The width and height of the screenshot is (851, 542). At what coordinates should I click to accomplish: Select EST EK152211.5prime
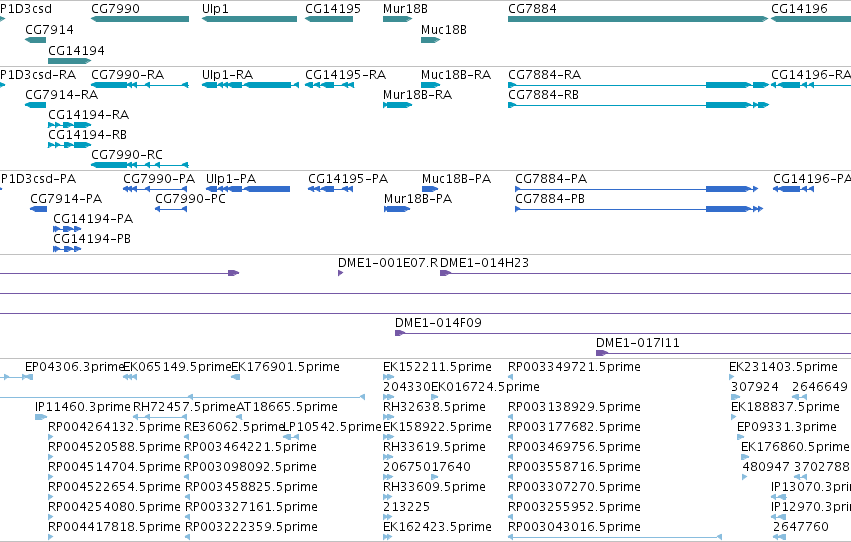point(437,367)
